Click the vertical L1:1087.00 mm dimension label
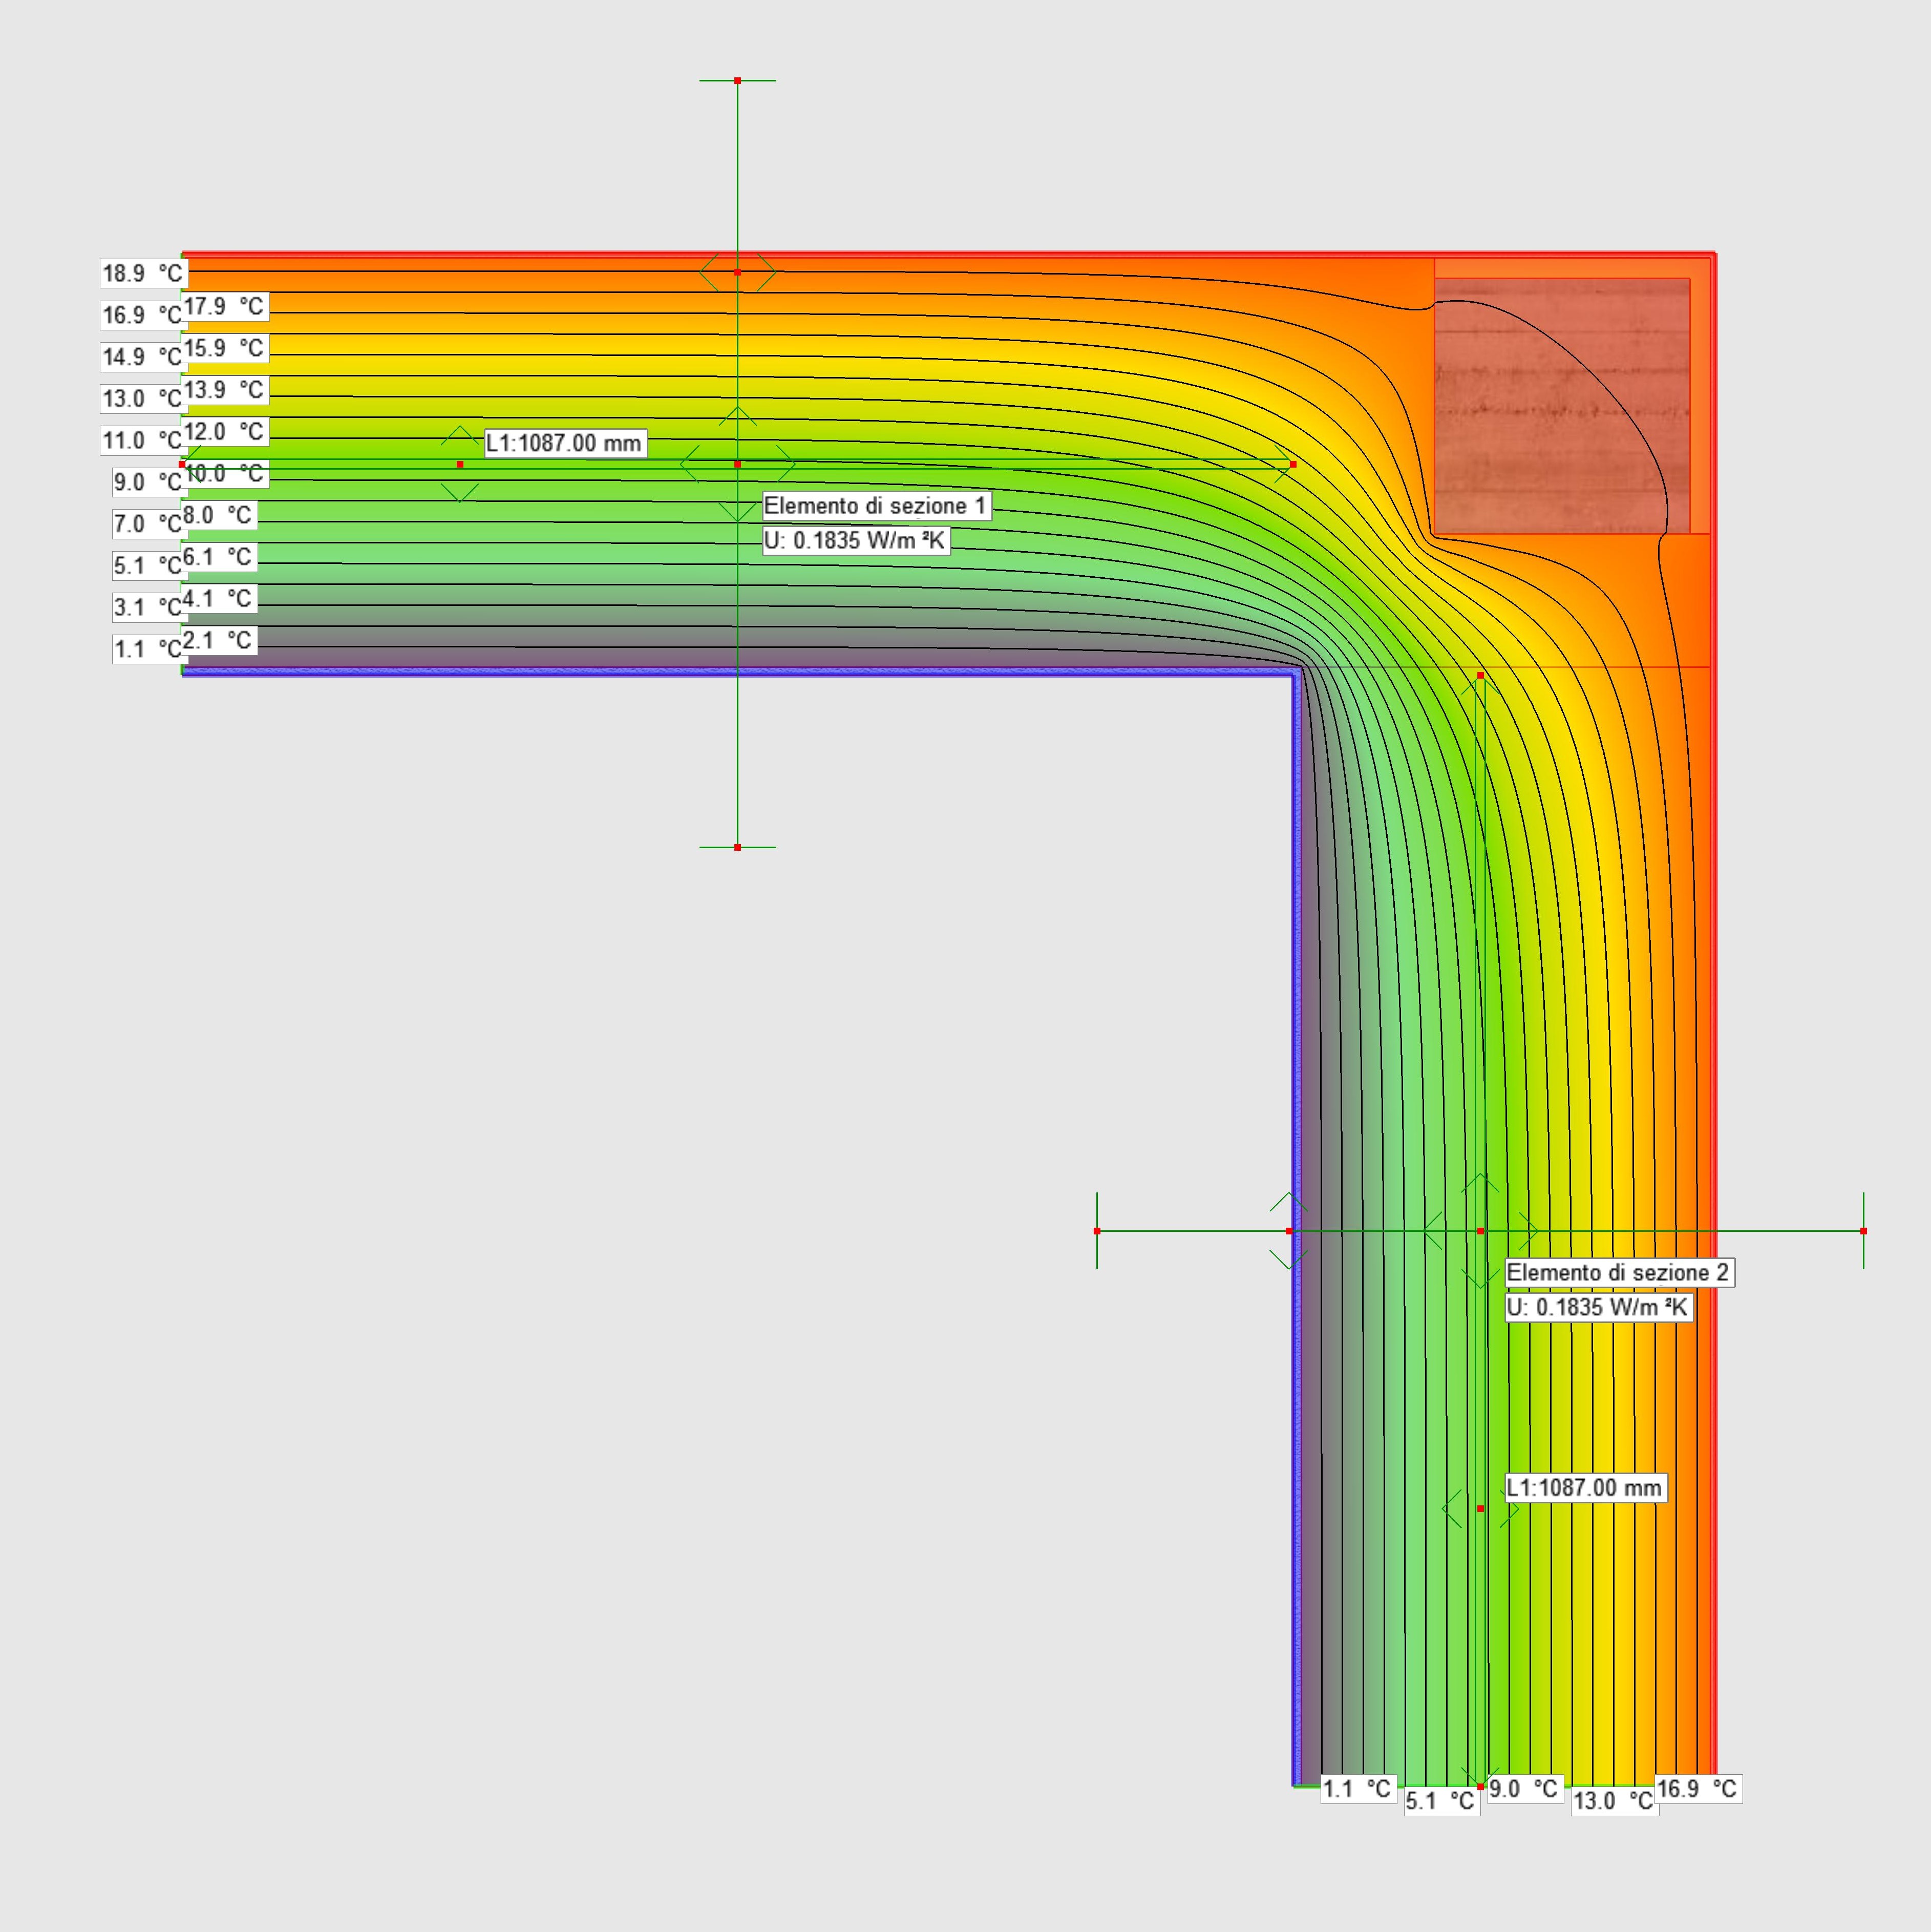Image resolution: width=1931 pixels, height=1932 pixels. [1585, 1488]
